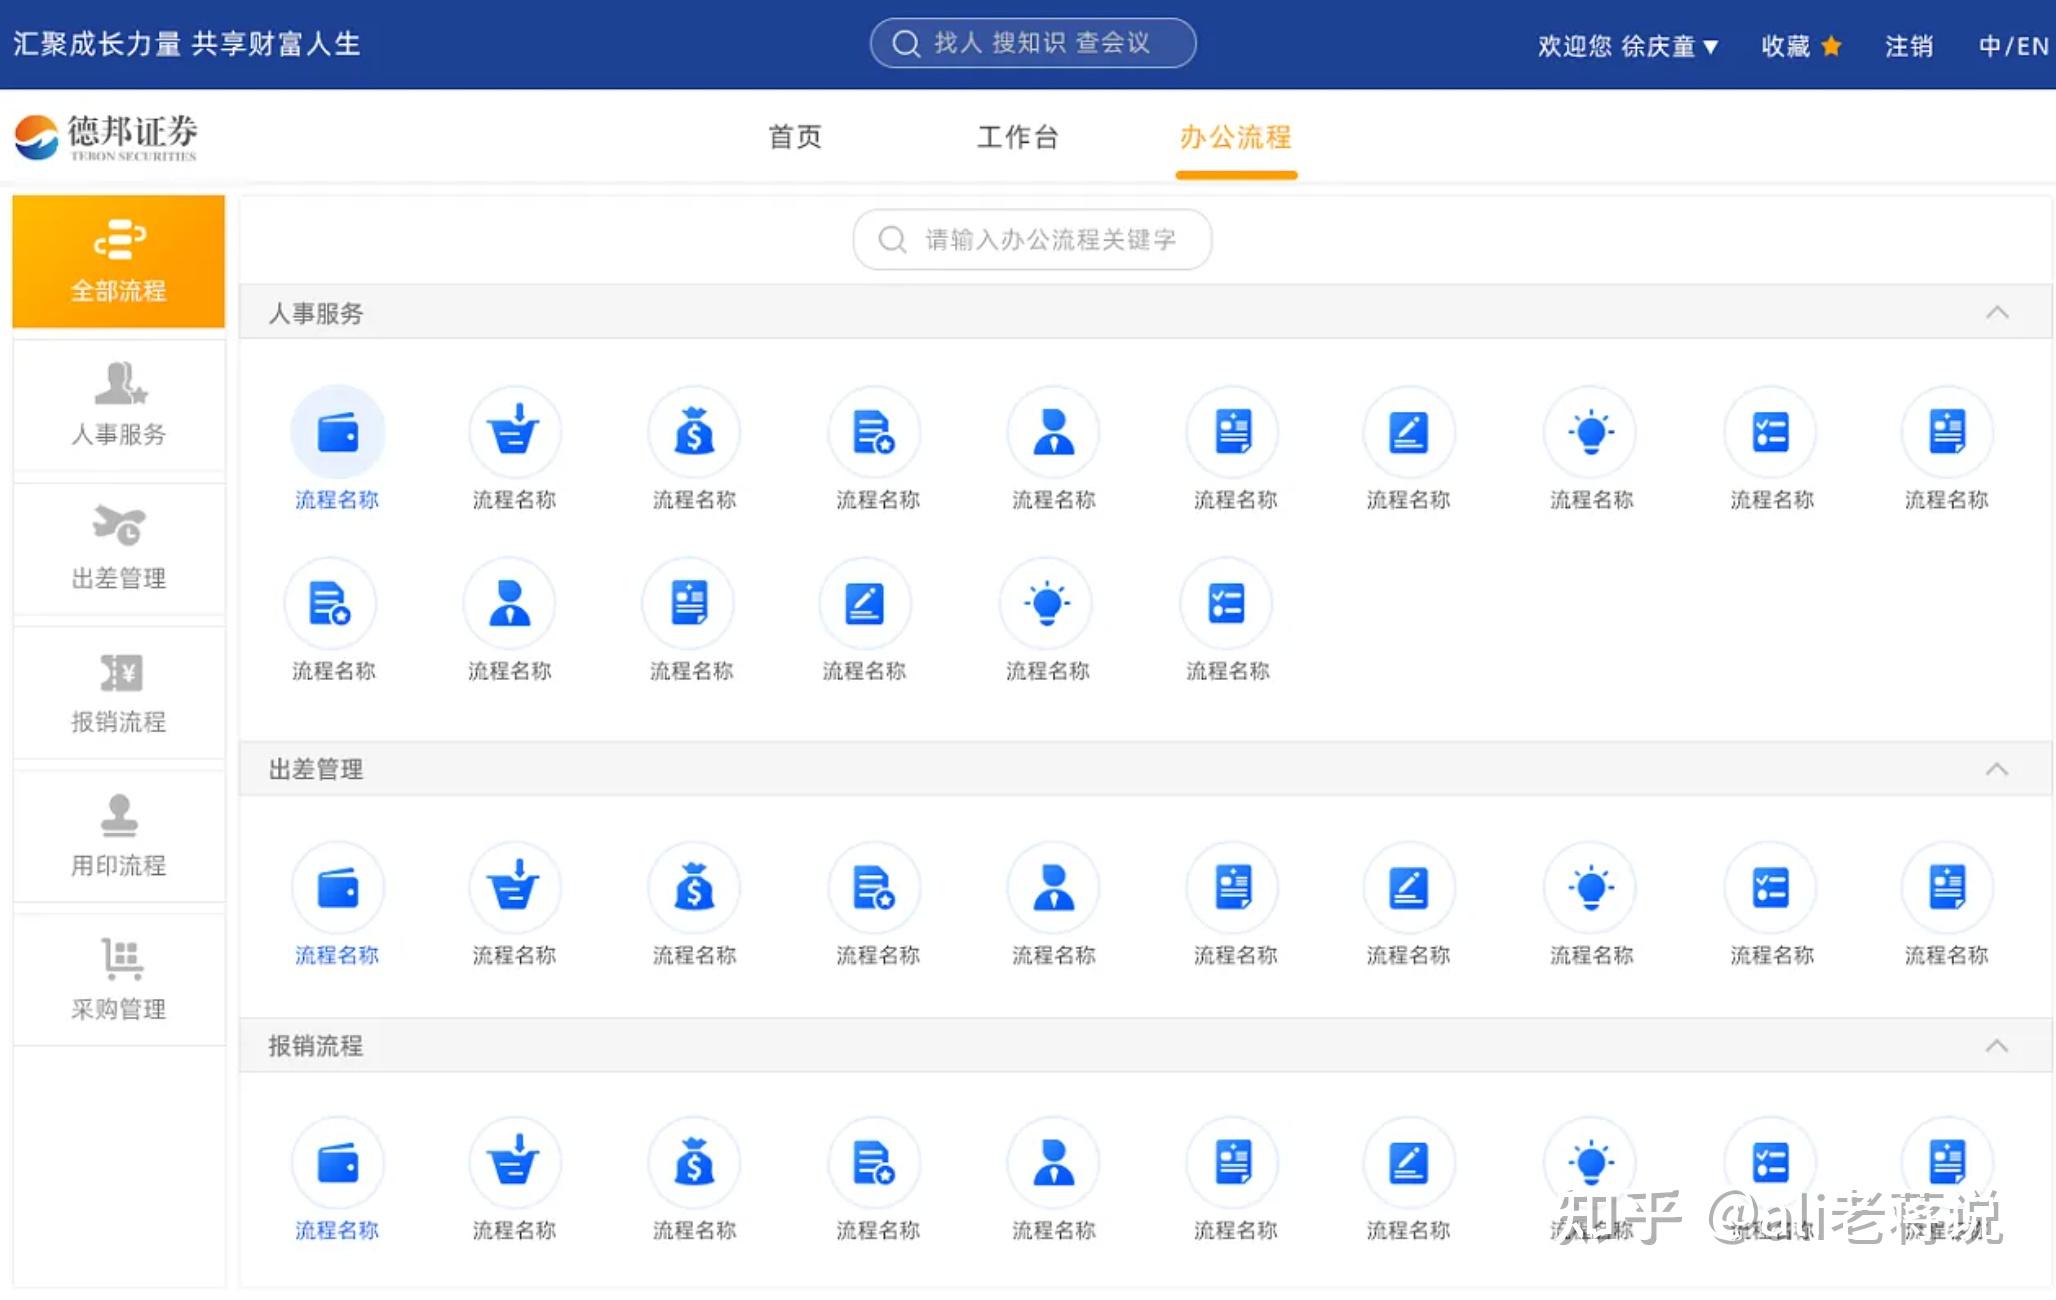The height and width of the screenshot is (1300, 2056).
Task: Open the 用印流程 sidebar category
Action: click(x=118, y=836)
